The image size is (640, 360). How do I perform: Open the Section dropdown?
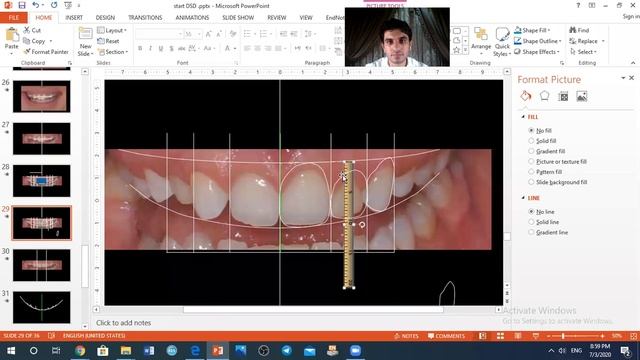[113, 52]
